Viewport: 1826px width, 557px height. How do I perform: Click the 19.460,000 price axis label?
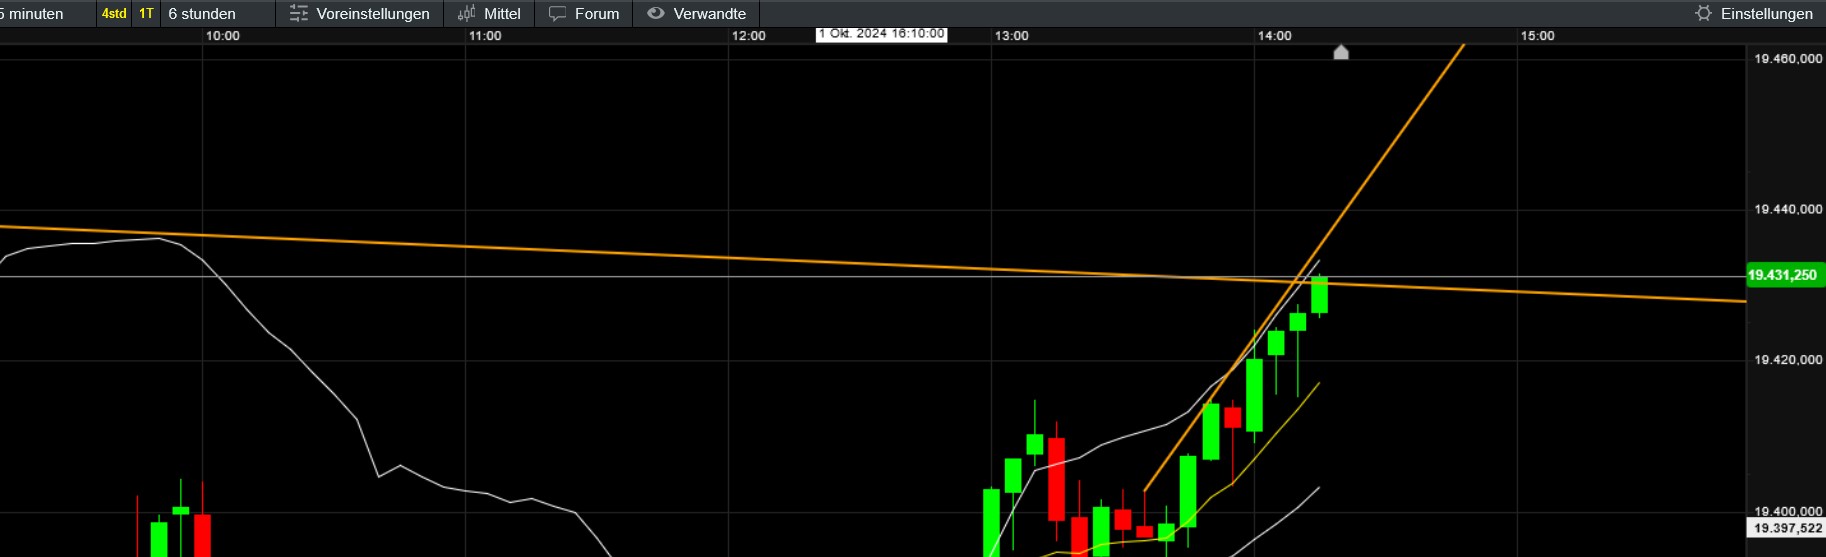click(1788, 59)
